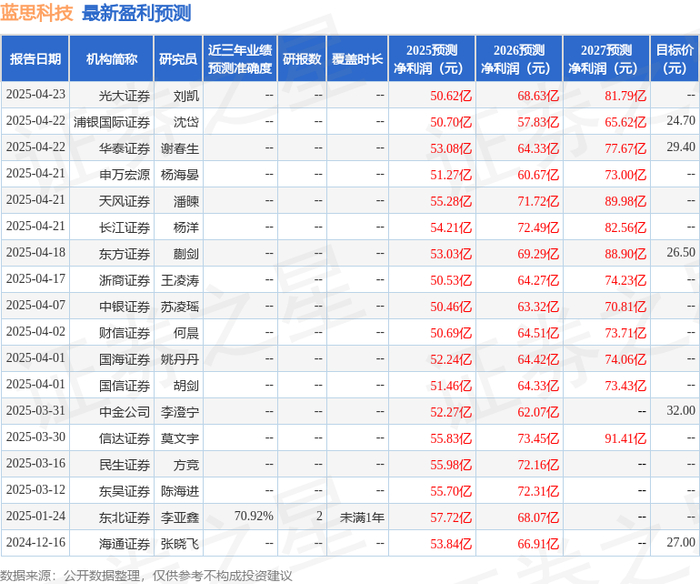700x584 pixels.
Task: Click the 66.91亿 profit value
Action: [x=538, y=543]
